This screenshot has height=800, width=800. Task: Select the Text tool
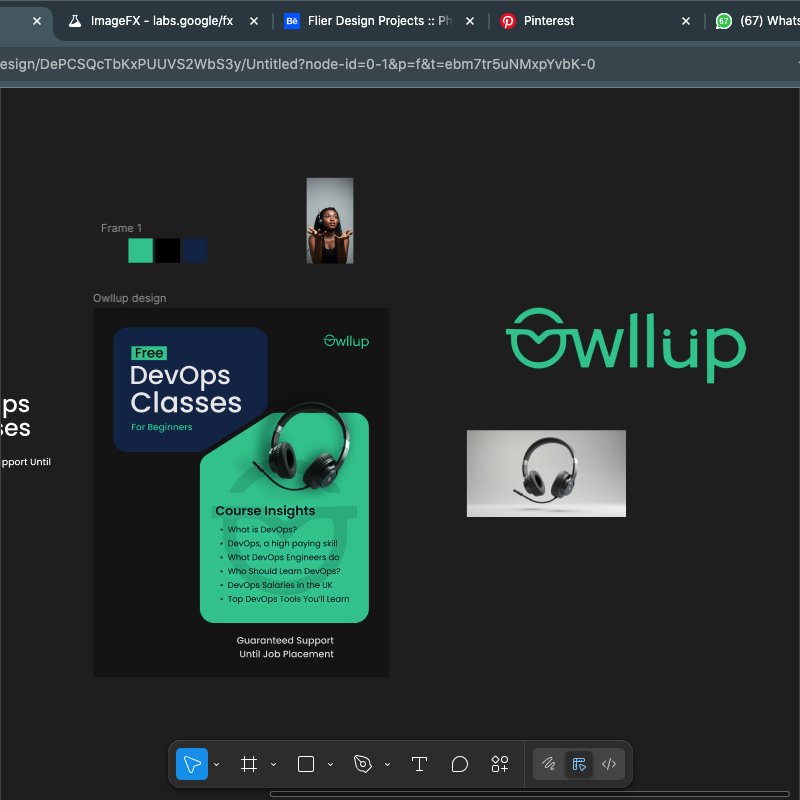coord(419,764)
